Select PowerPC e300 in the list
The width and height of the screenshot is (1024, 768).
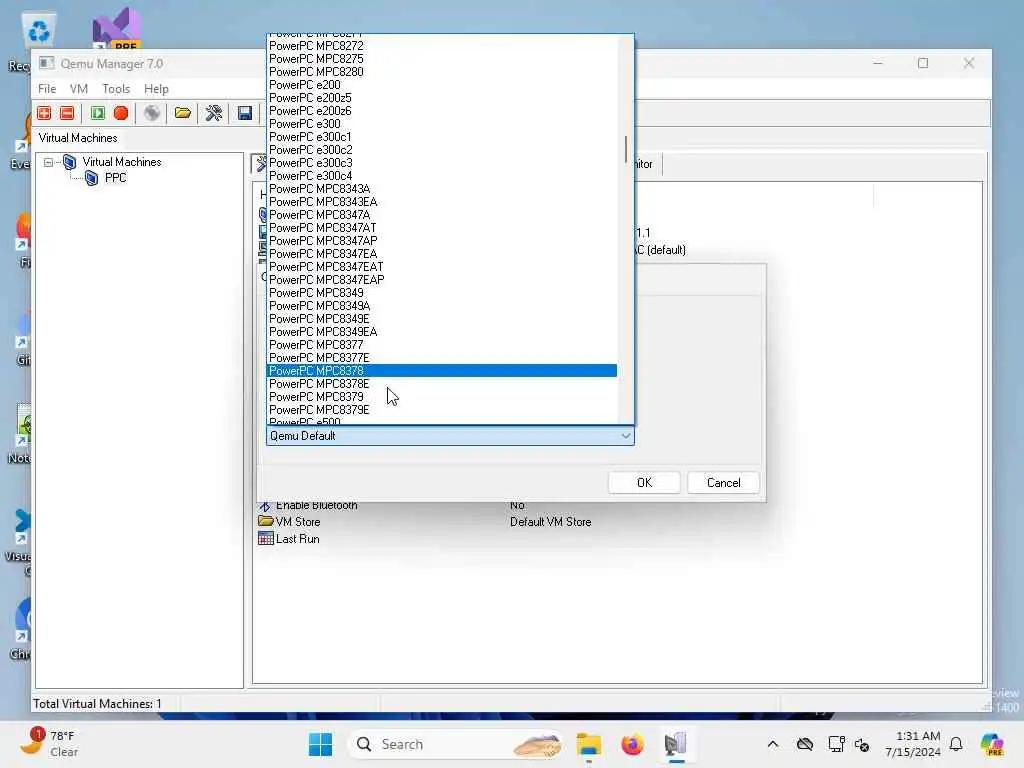coord(442,123)
